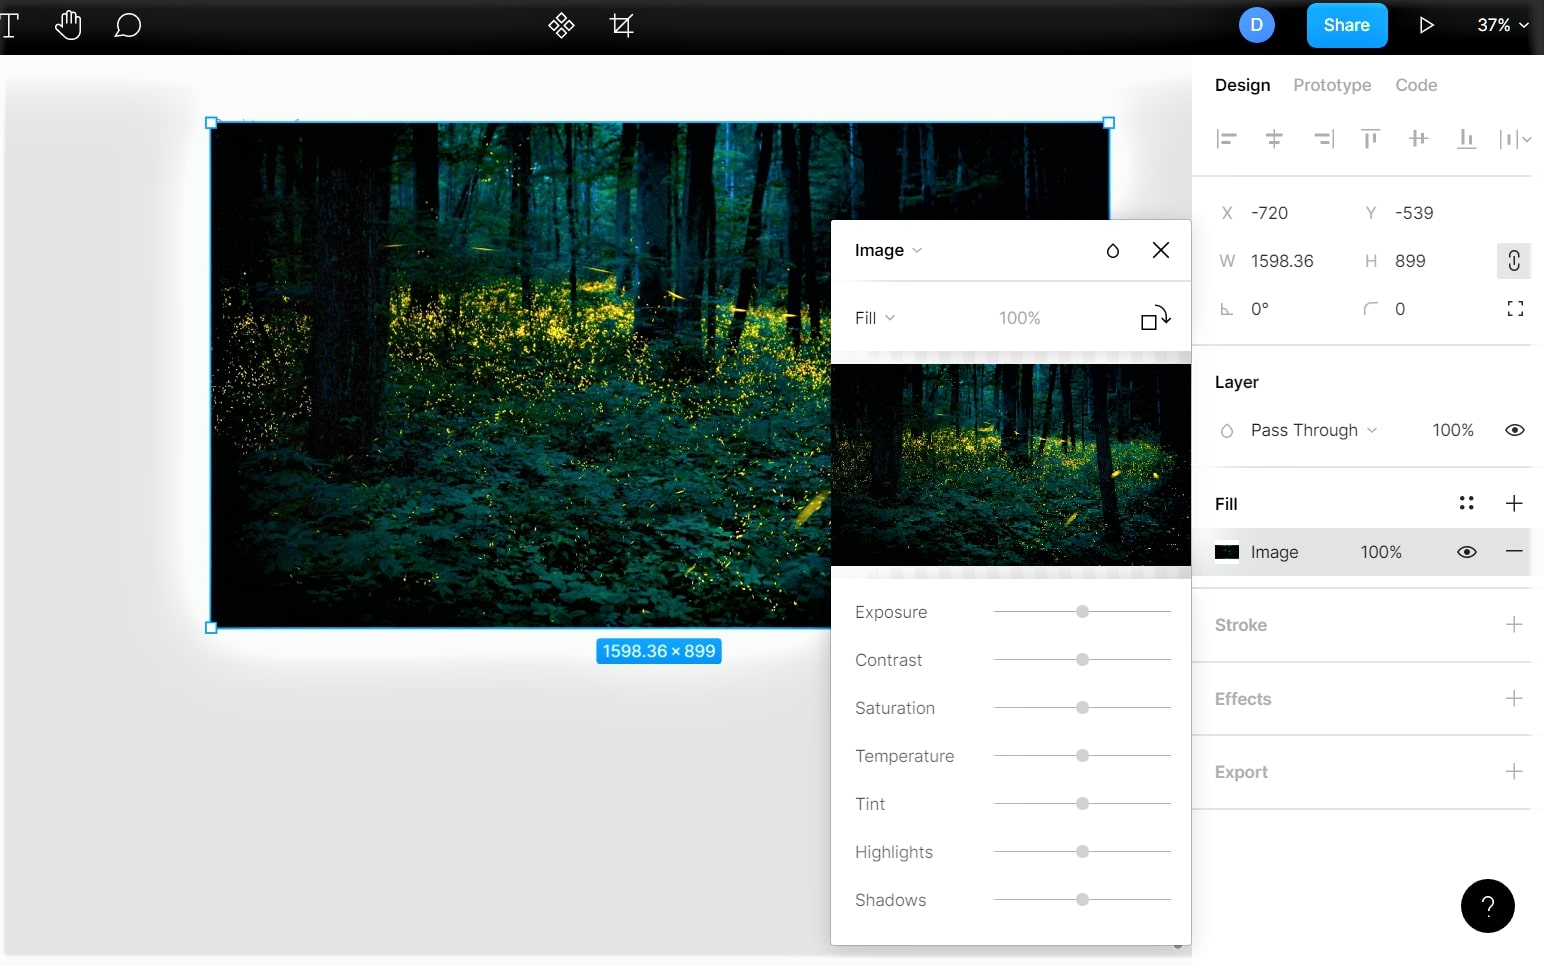
Task: Click the top-right selection handle
Action: point(1109,123)
